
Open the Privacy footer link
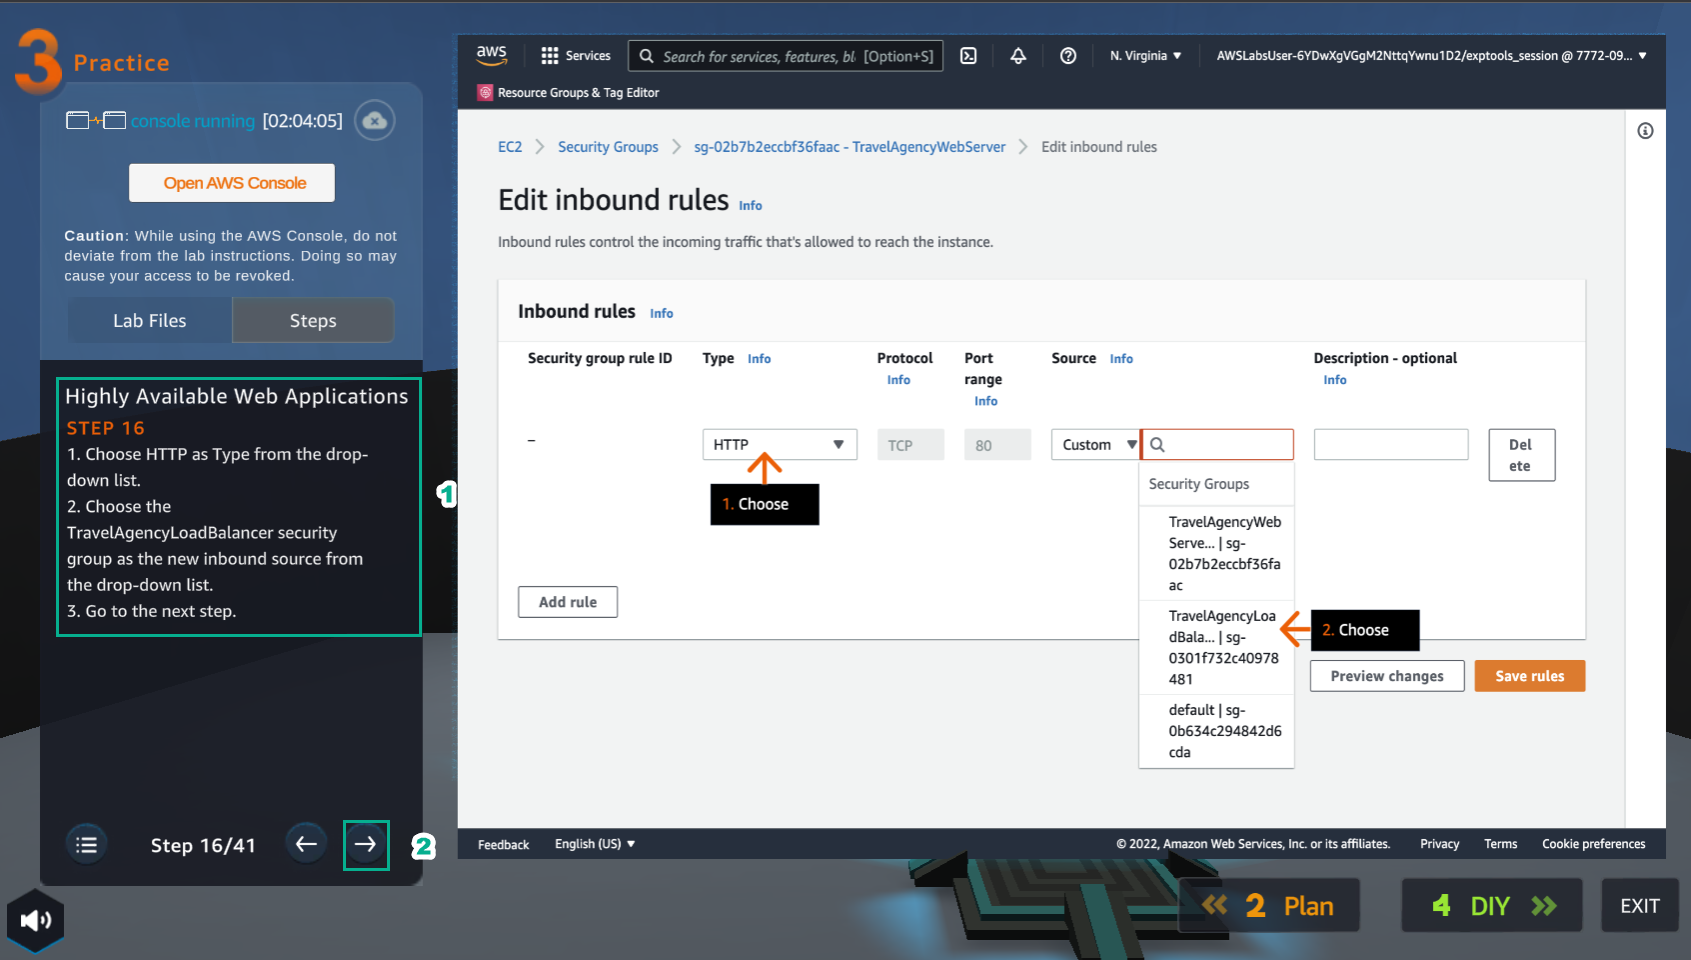pyautogui.click(x=1439, y=844)
